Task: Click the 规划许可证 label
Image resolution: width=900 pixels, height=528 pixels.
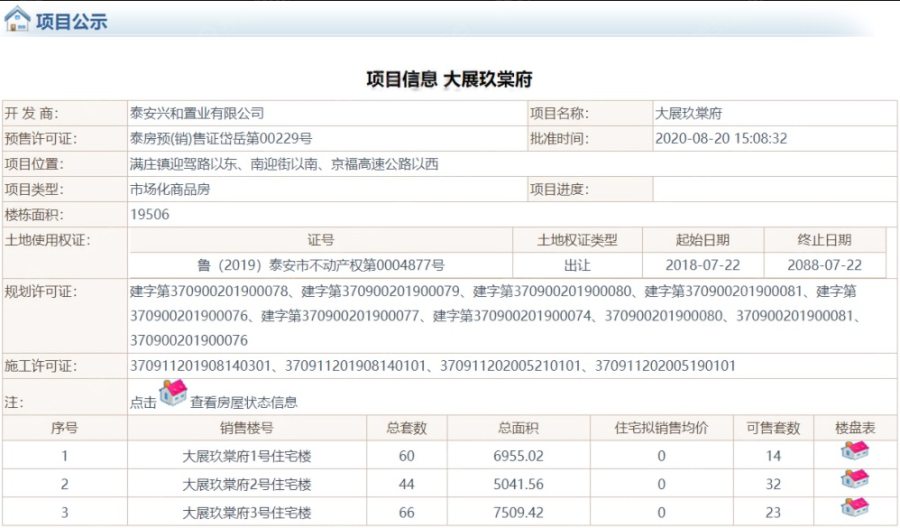Action: pos(41,292)
